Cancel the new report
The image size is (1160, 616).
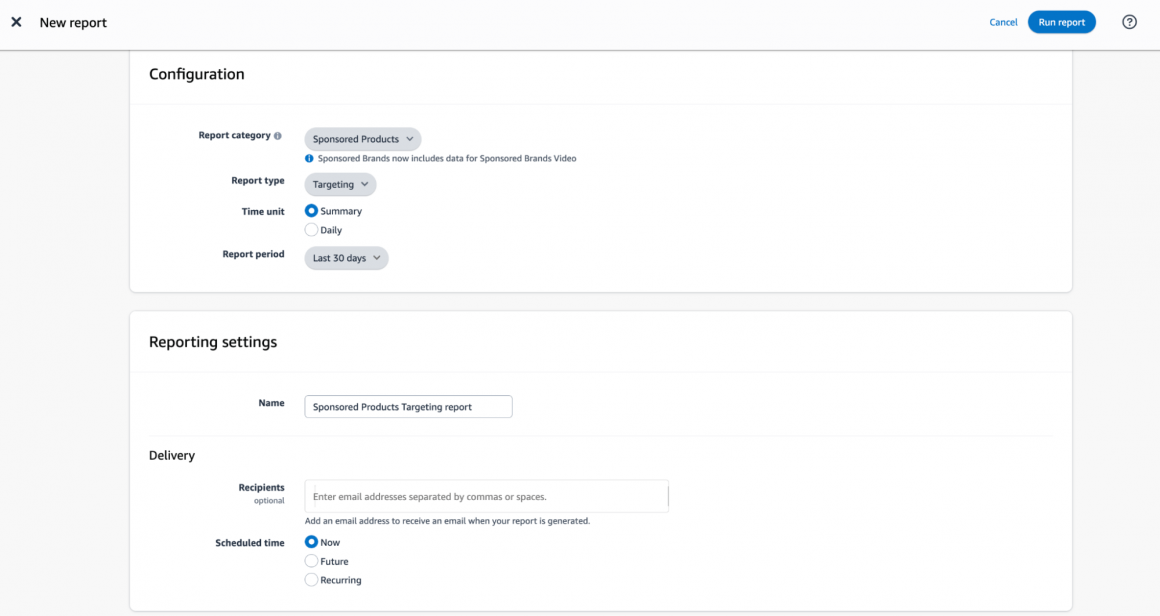[x=1003, y=21]
